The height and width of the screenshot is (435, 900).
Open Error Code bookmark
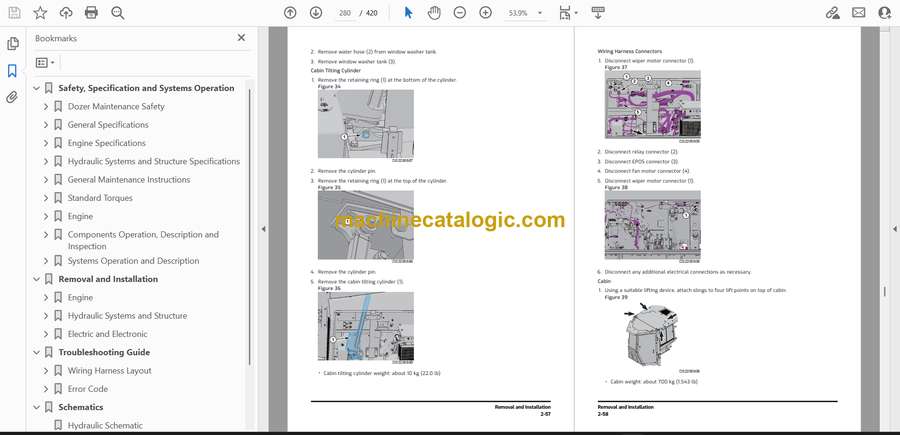tap(88, 389)
